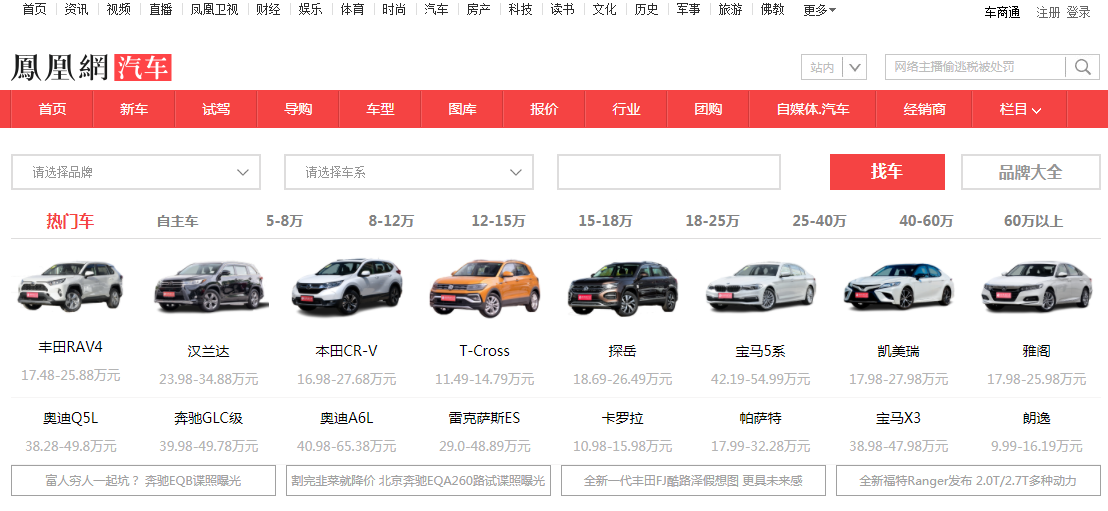The height and width of the screenshot is (511, 1108).
Task: Open 军事 in the top menu
Action: [x=688, y=10]
